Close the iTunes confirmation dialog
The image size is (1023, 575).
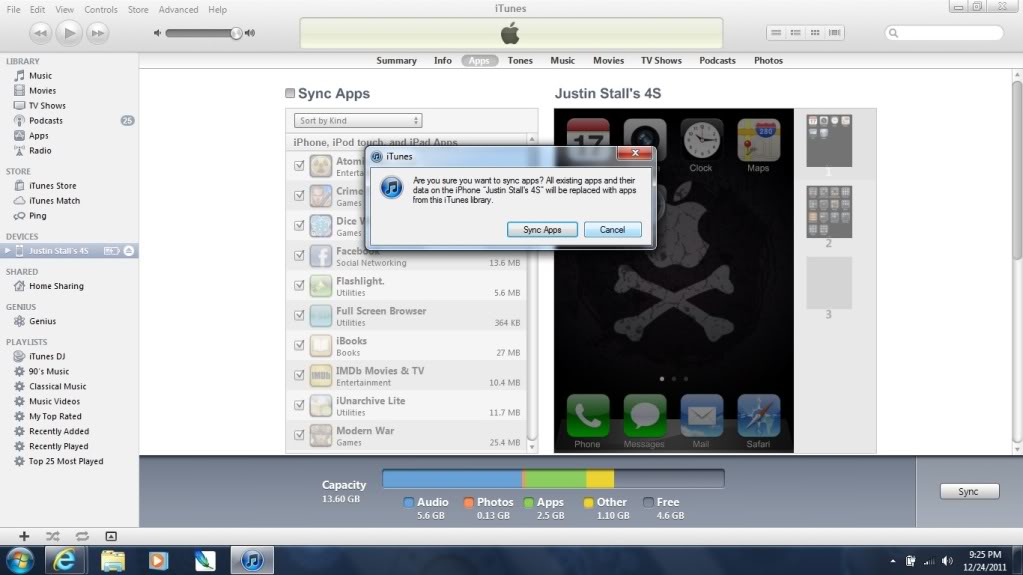pyautogui.click(x=635, y=153)
